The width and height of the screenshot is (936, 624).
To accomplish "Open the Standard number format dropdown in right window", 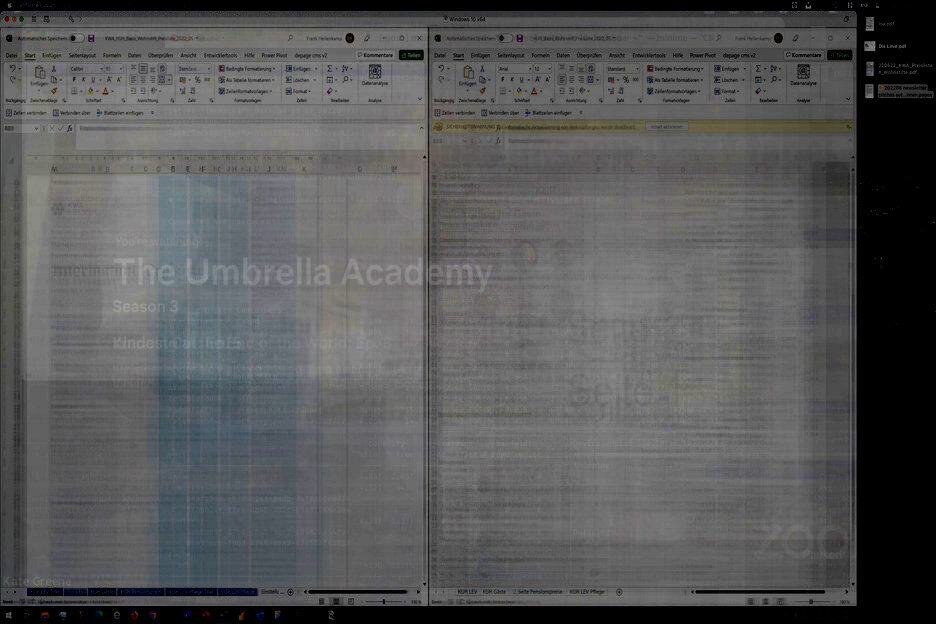I will pos(637,69).
